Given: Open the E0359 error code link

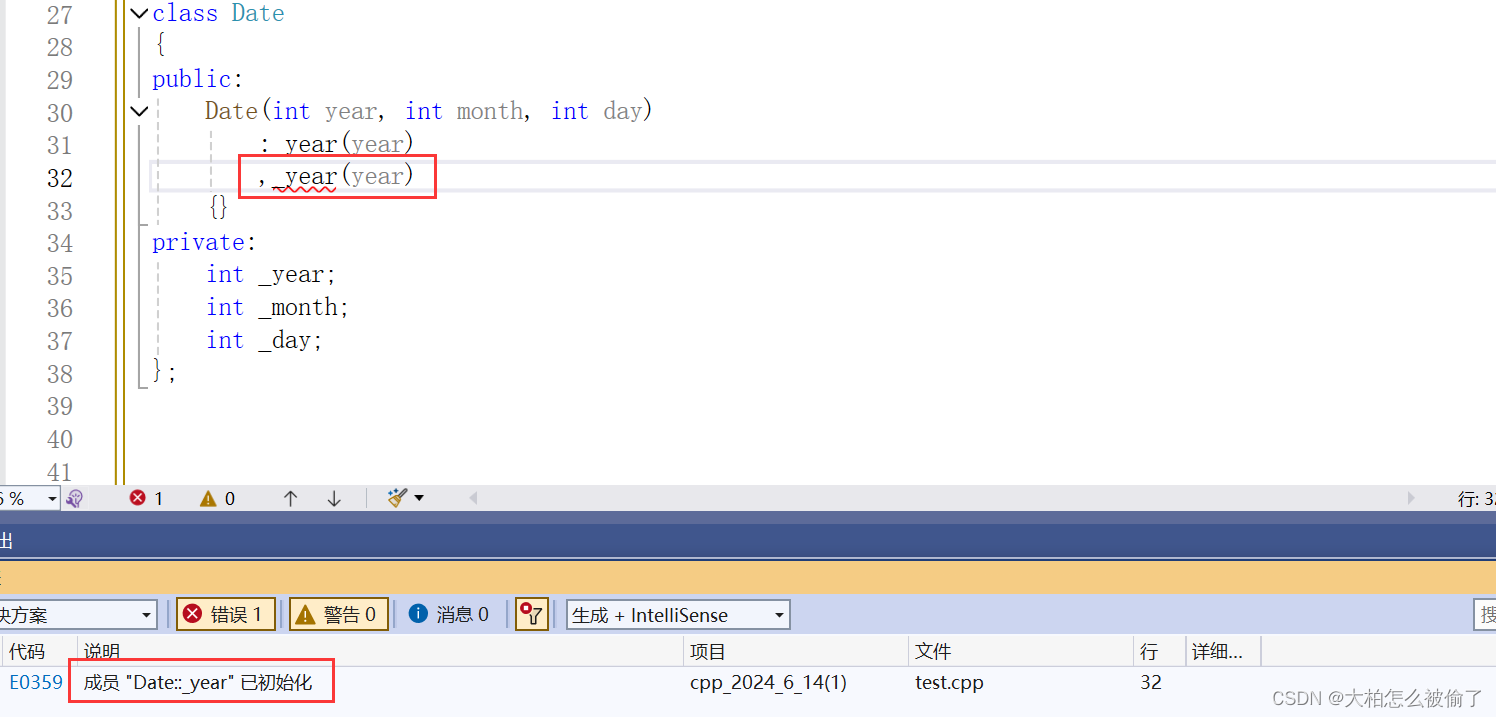Looking at the screenshot, I should pos(36,683).
